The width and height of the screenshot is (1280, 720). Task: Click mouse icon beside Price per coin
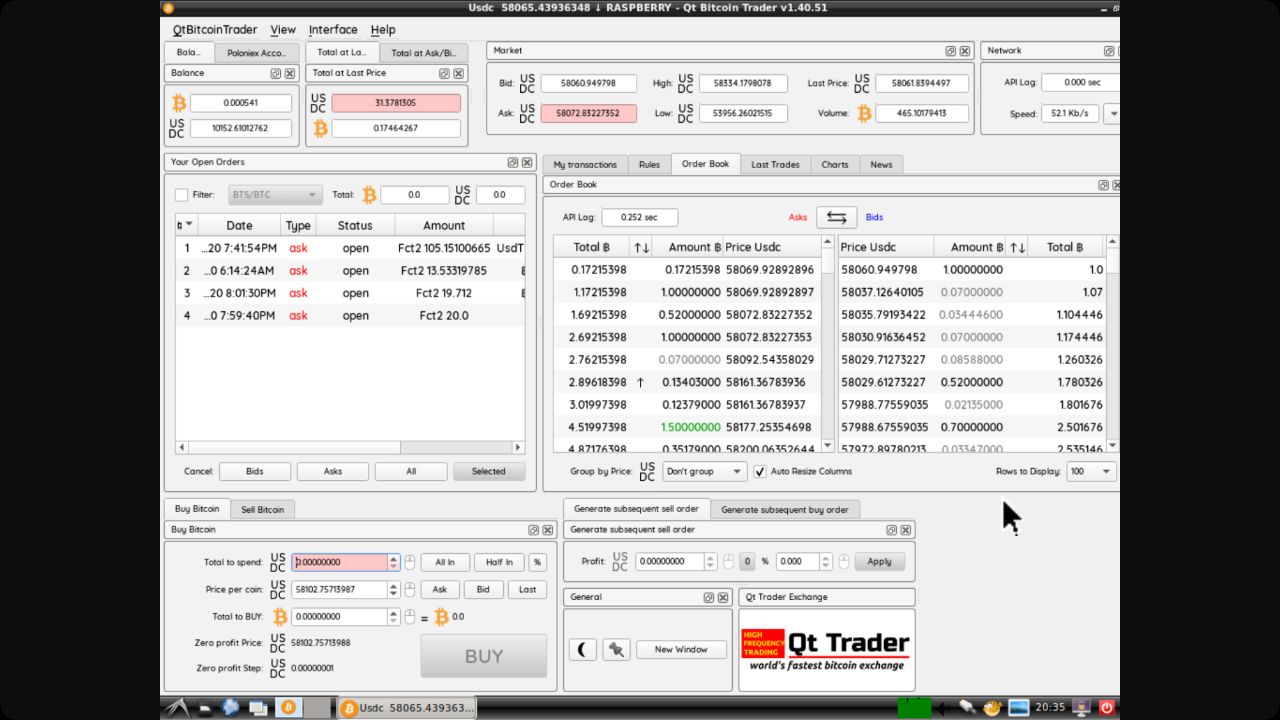410,590
